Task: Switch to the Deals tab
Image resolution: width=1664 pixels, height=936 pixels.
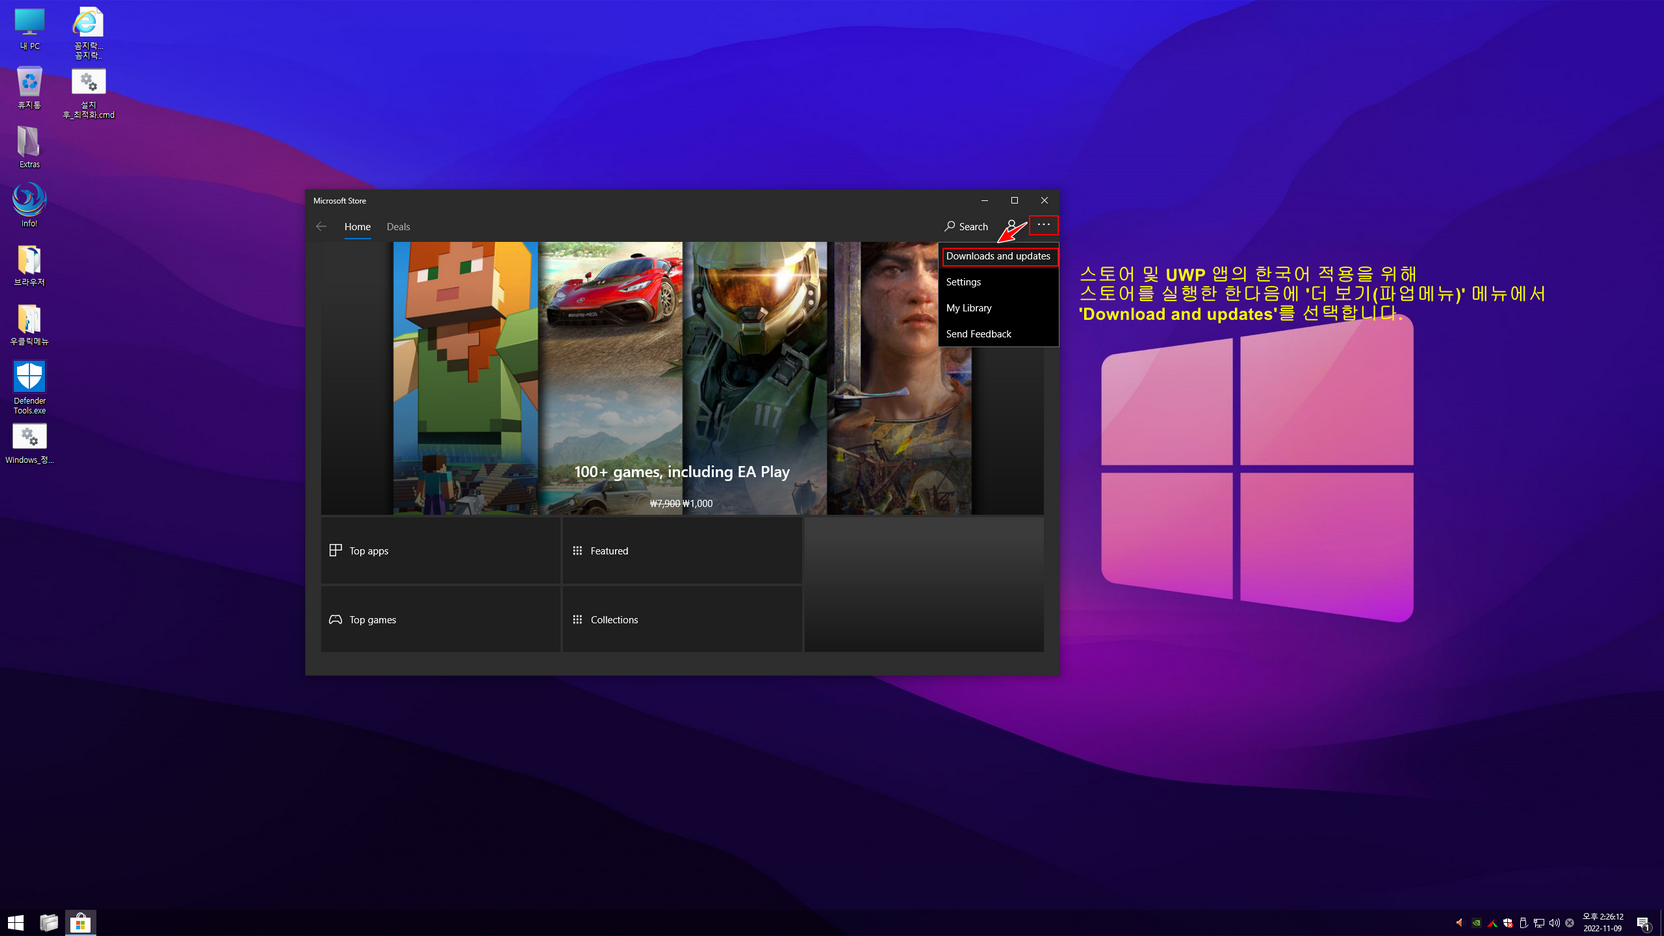Action: point(398,227)
